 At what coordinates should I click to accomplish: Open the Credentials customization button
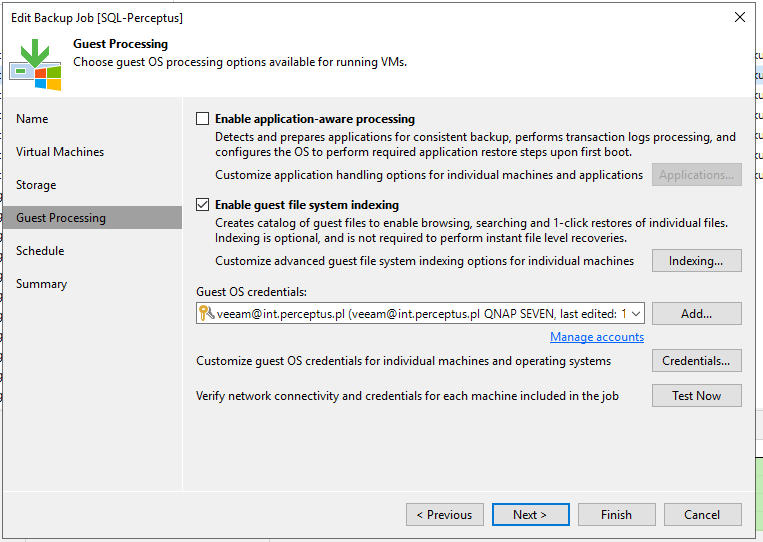coord(696,361)
